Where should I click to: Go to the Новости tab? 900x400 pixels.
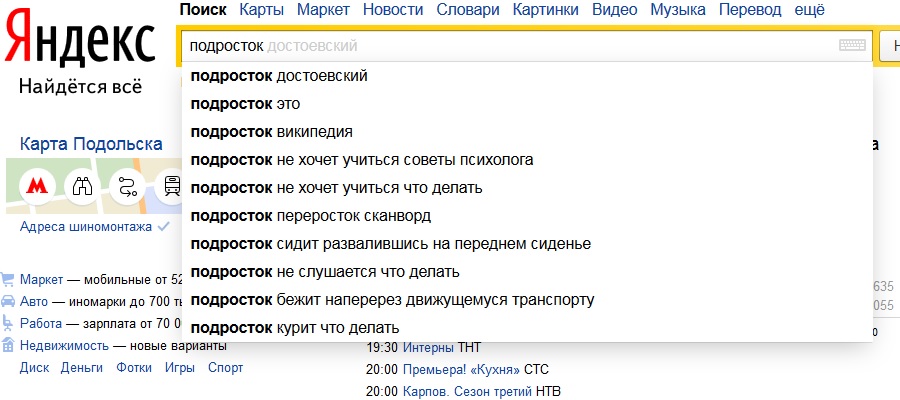click(x=393, y=10)
